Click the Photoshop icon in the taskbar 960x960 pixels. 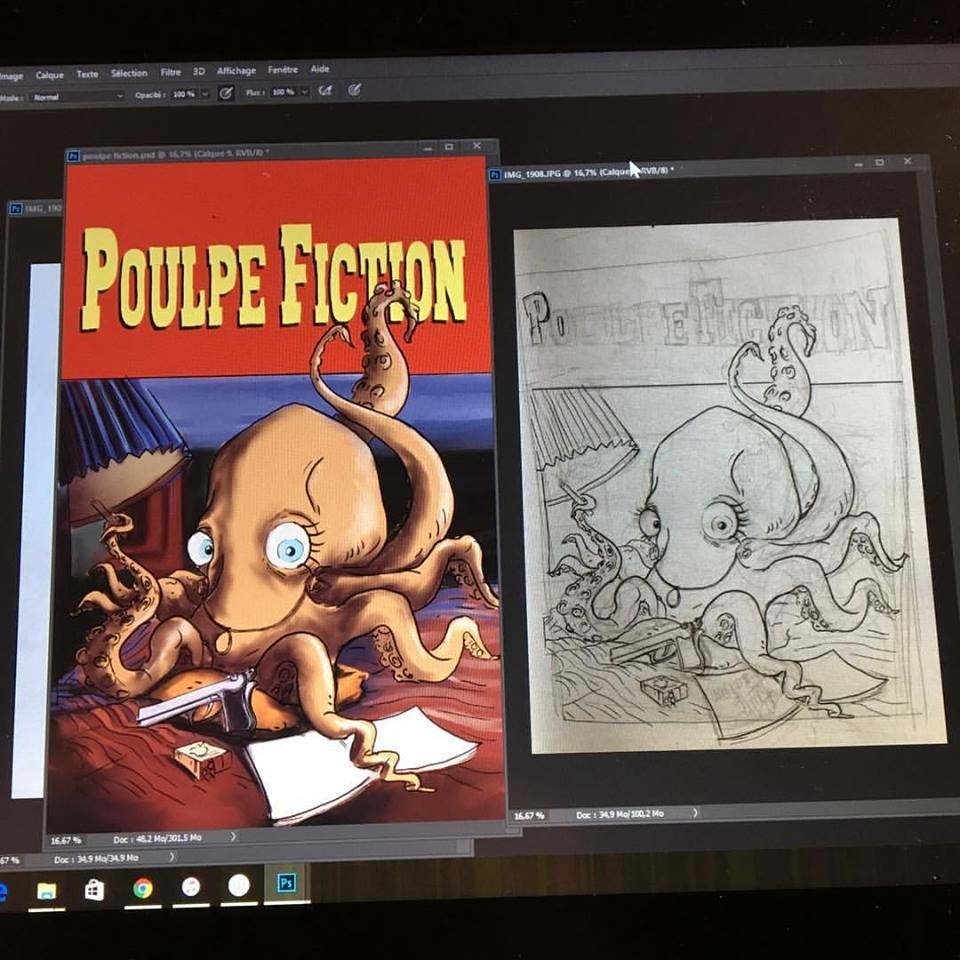coord(287,883)
